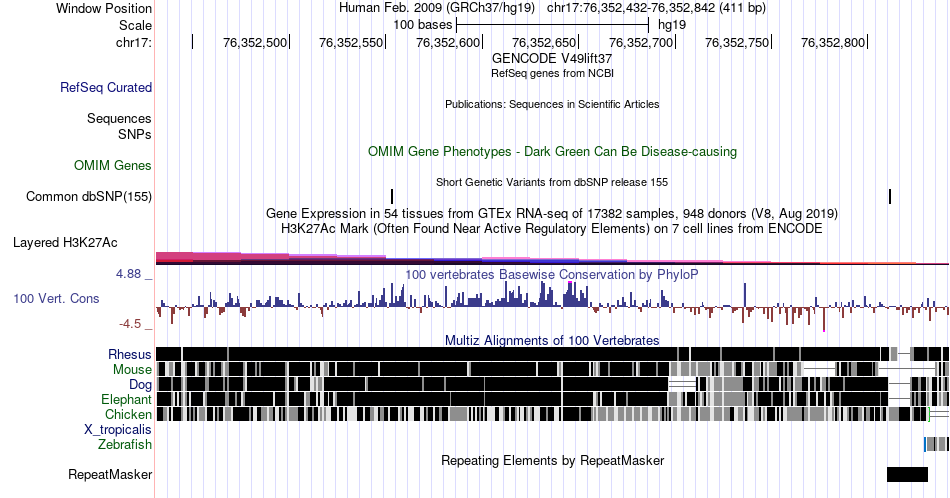Click the 4.88 PhyloP axis value
Viewport: 950px width, 498px height.
(128, 274)
